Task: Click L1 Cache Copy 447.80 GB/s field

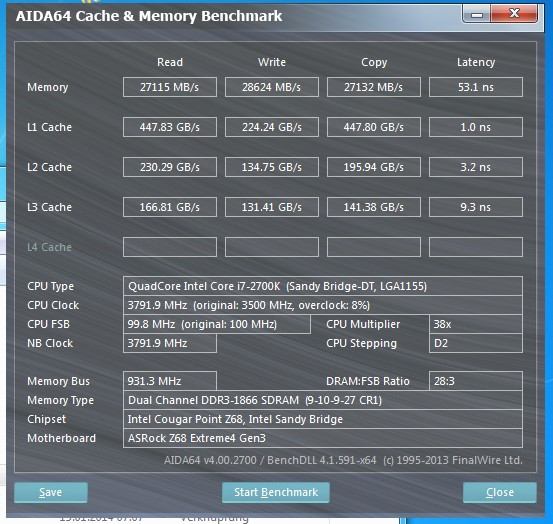Action: pyautogui.click(x=374, y=127)
